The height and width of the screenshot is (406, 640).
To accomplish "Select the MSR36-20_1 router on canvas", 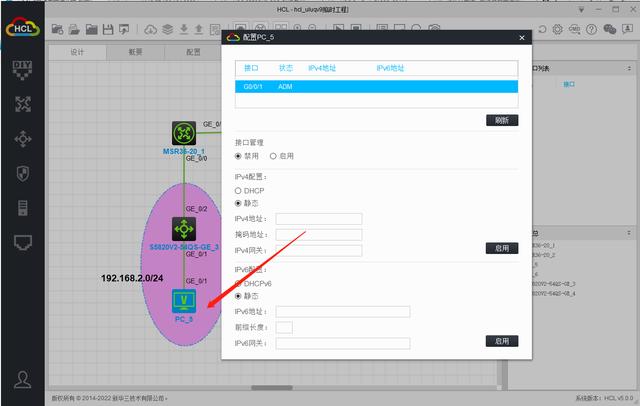I will (x=184, y=133).
